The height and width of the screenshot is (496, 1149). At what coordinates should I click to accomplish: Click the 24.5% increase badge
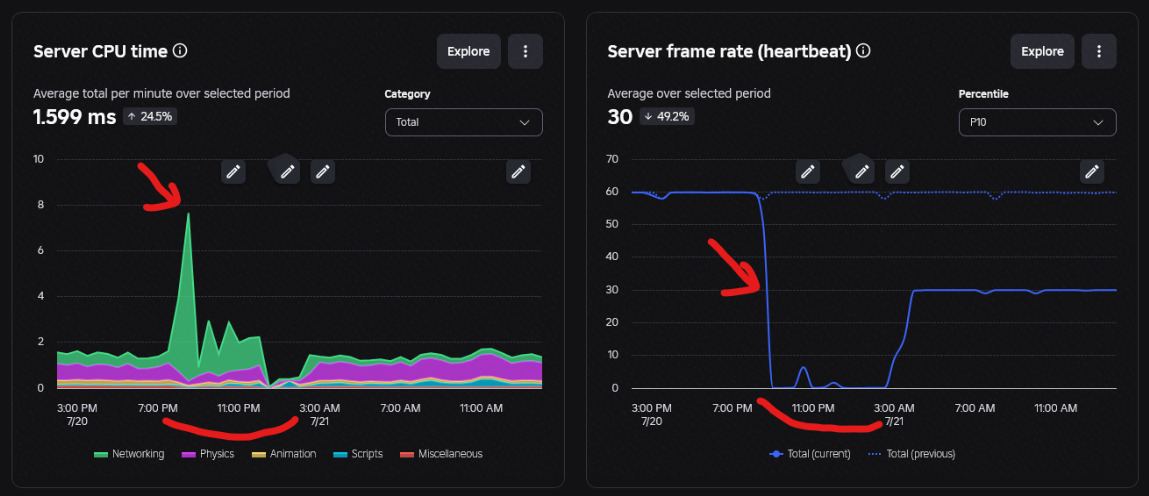click(149, 116)
